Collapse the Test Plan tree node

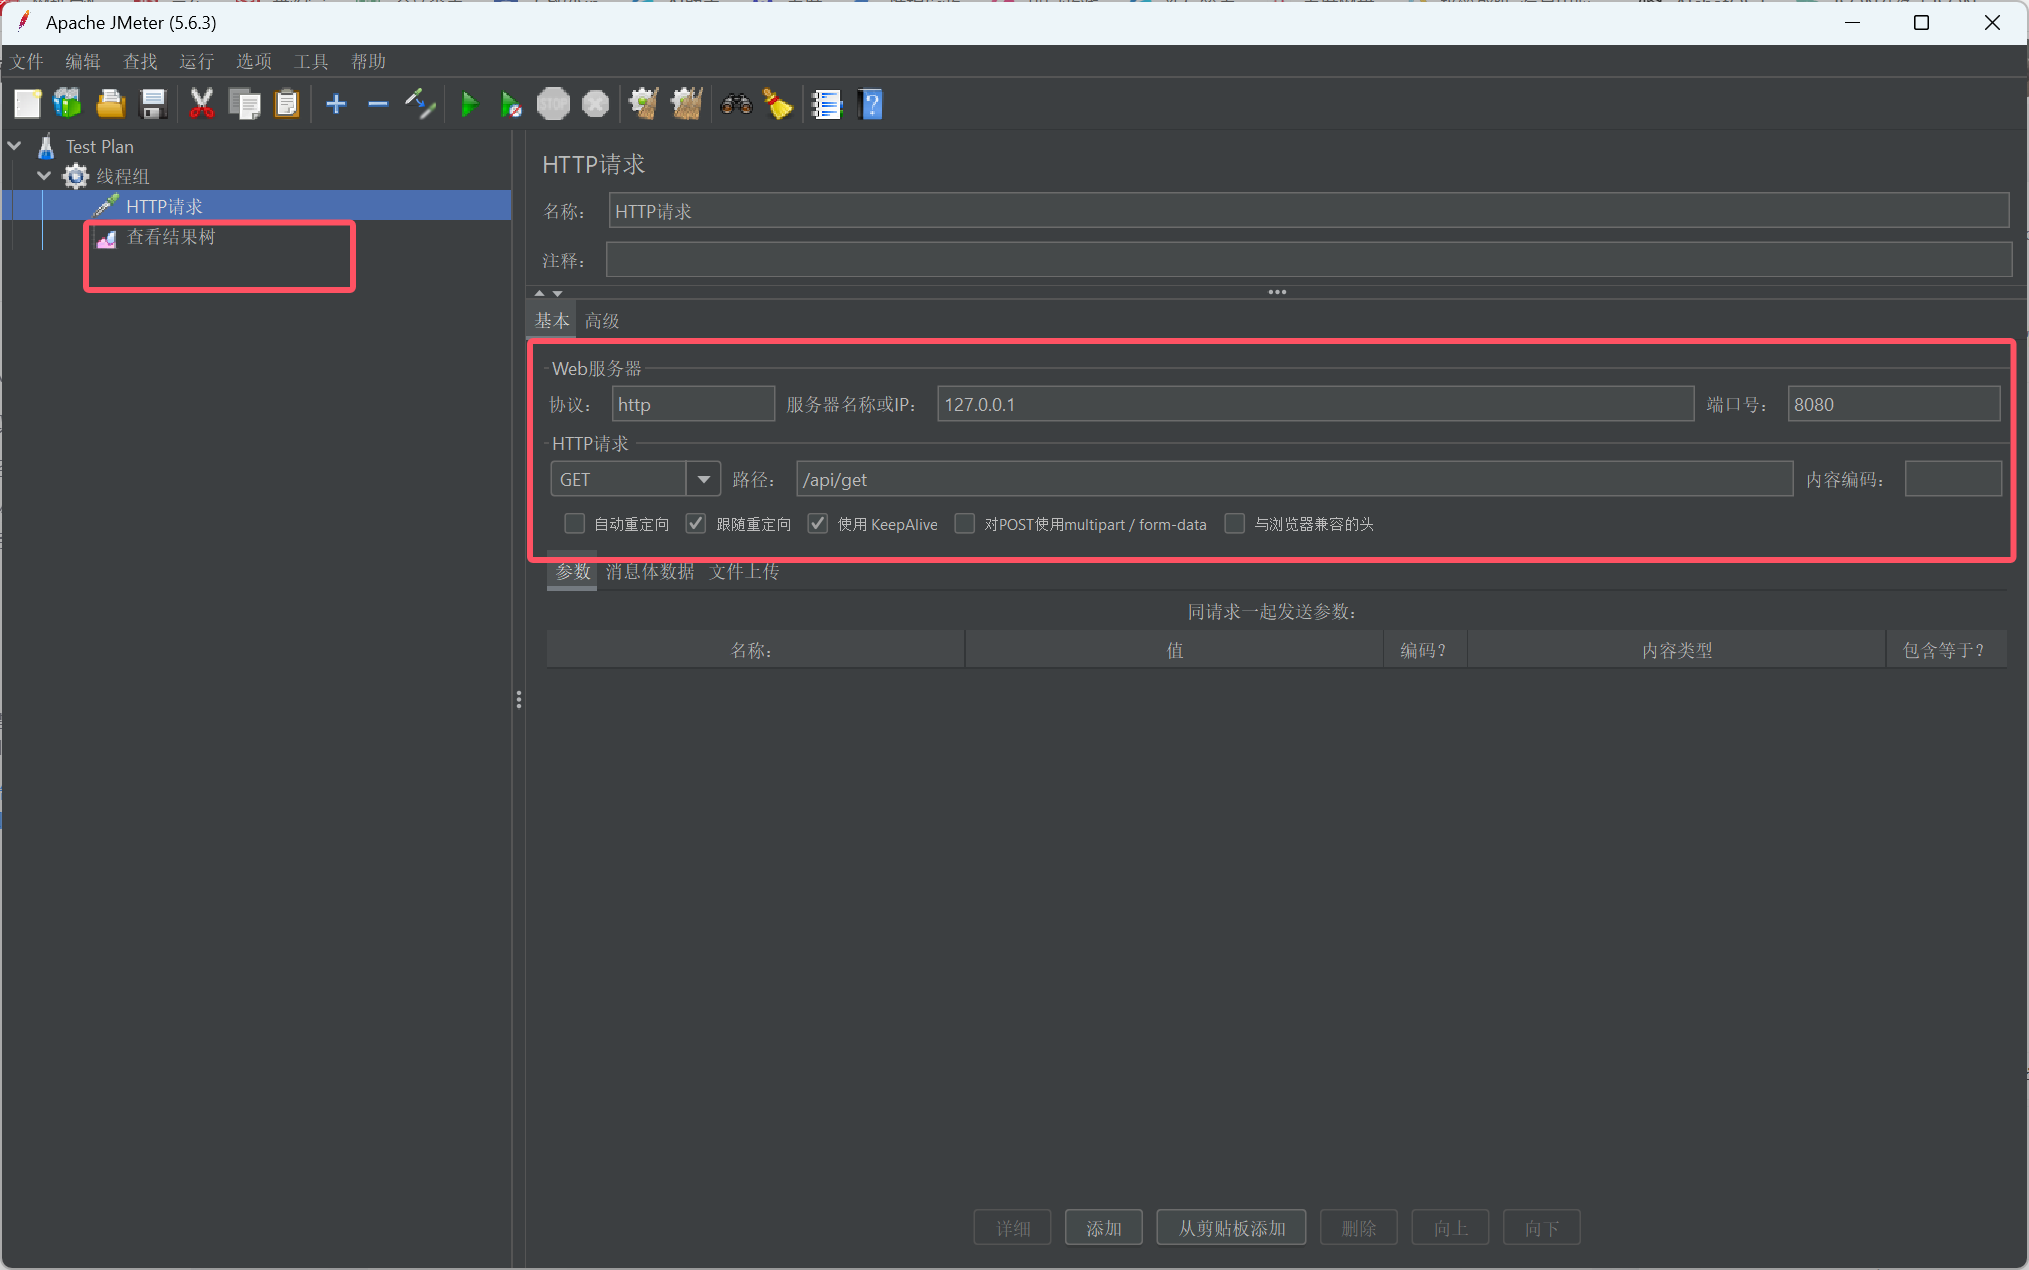(x=14, y=145)
